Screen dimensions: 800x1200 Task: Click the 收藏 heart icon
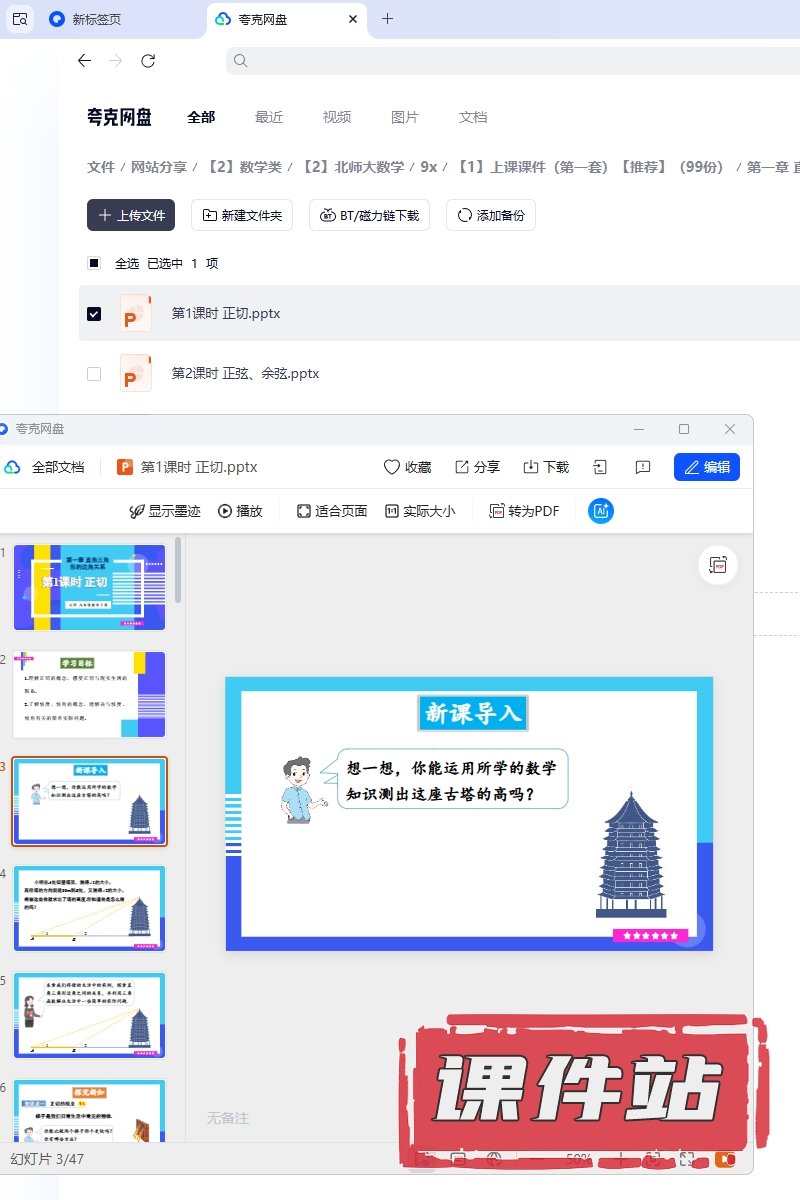[x=392, y=467]
